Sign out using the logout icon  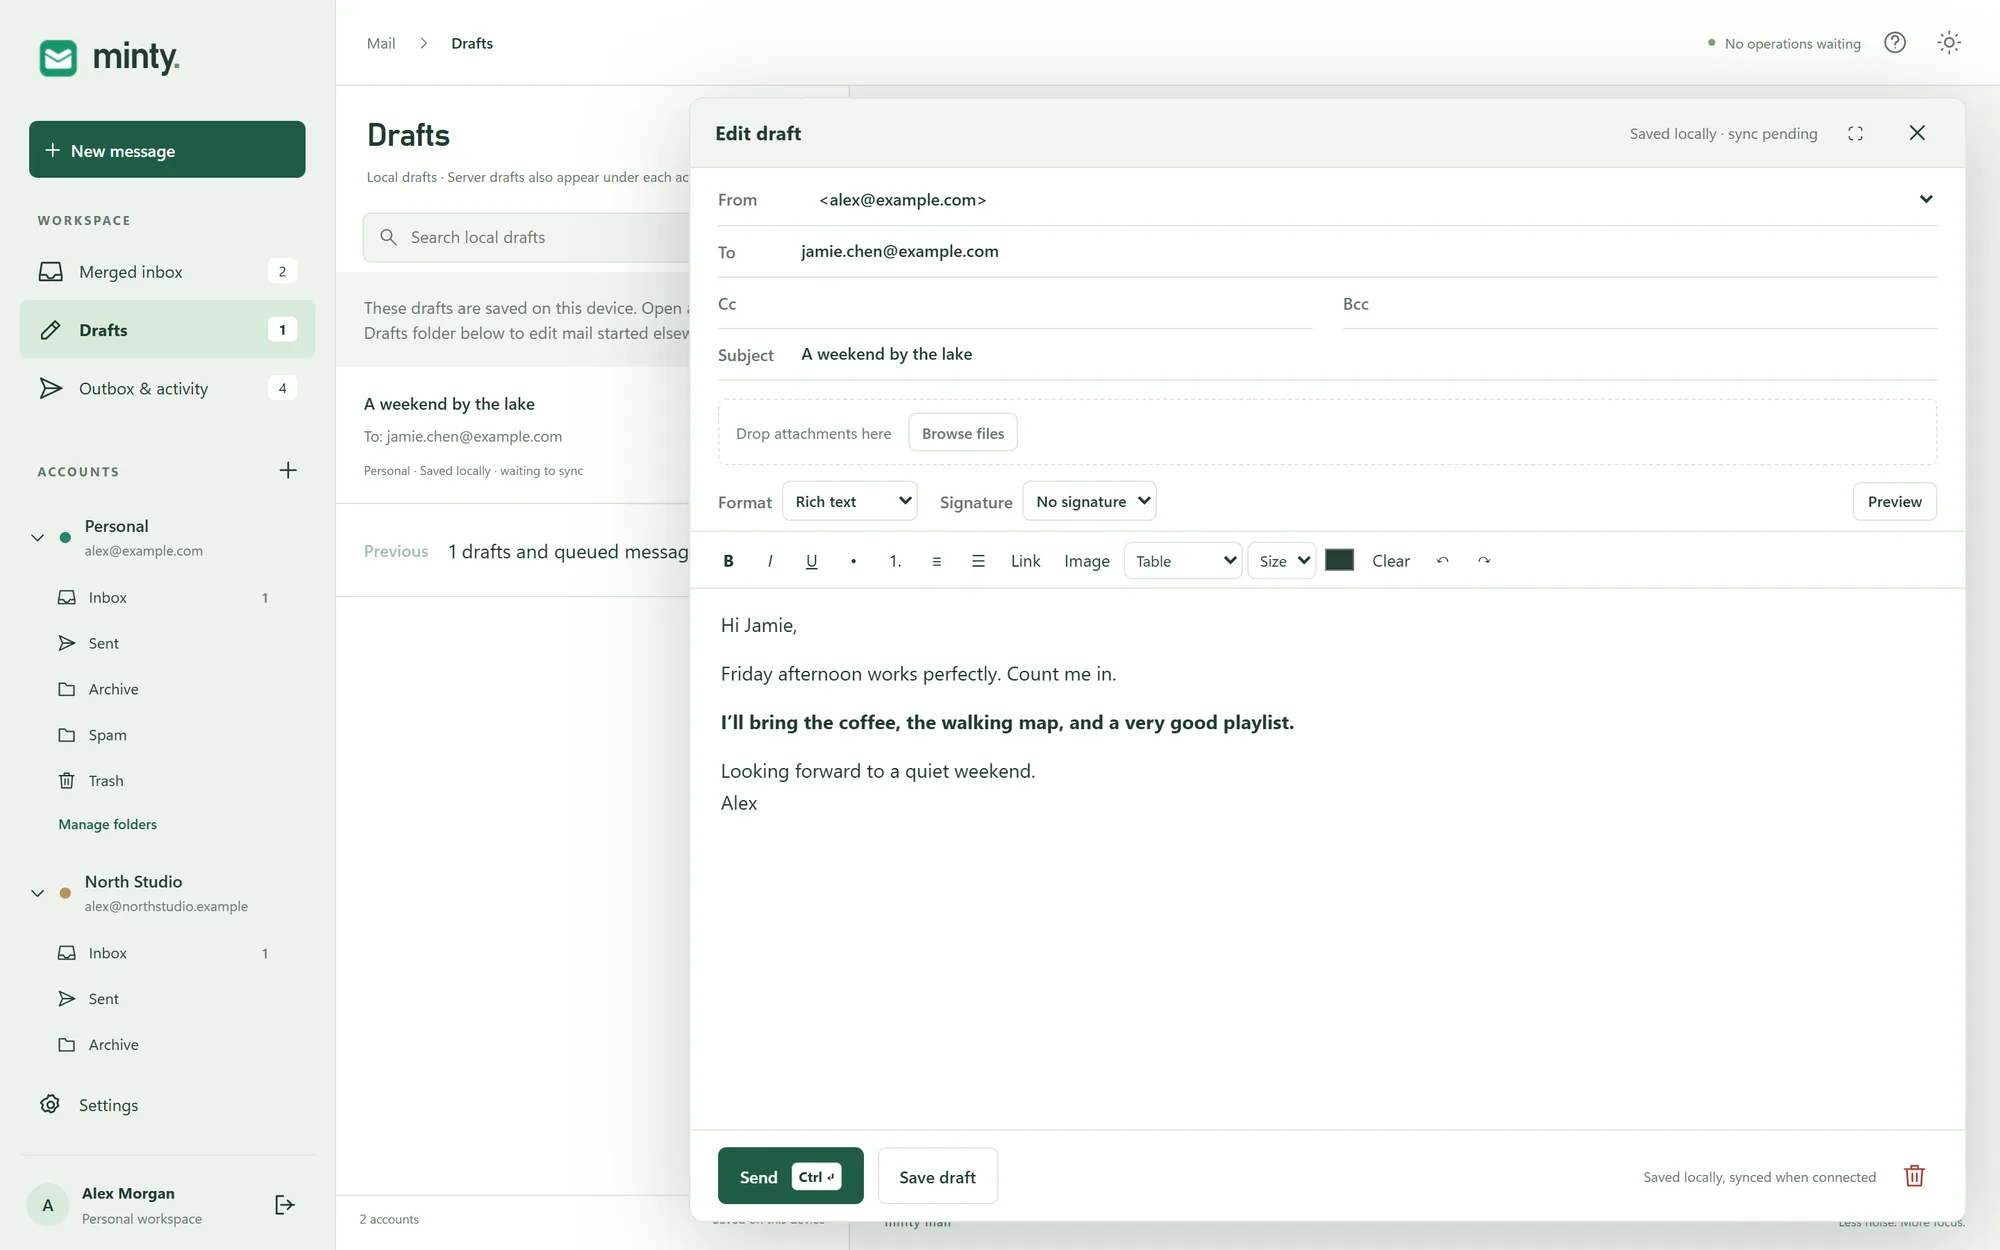tap(284, 1205)
